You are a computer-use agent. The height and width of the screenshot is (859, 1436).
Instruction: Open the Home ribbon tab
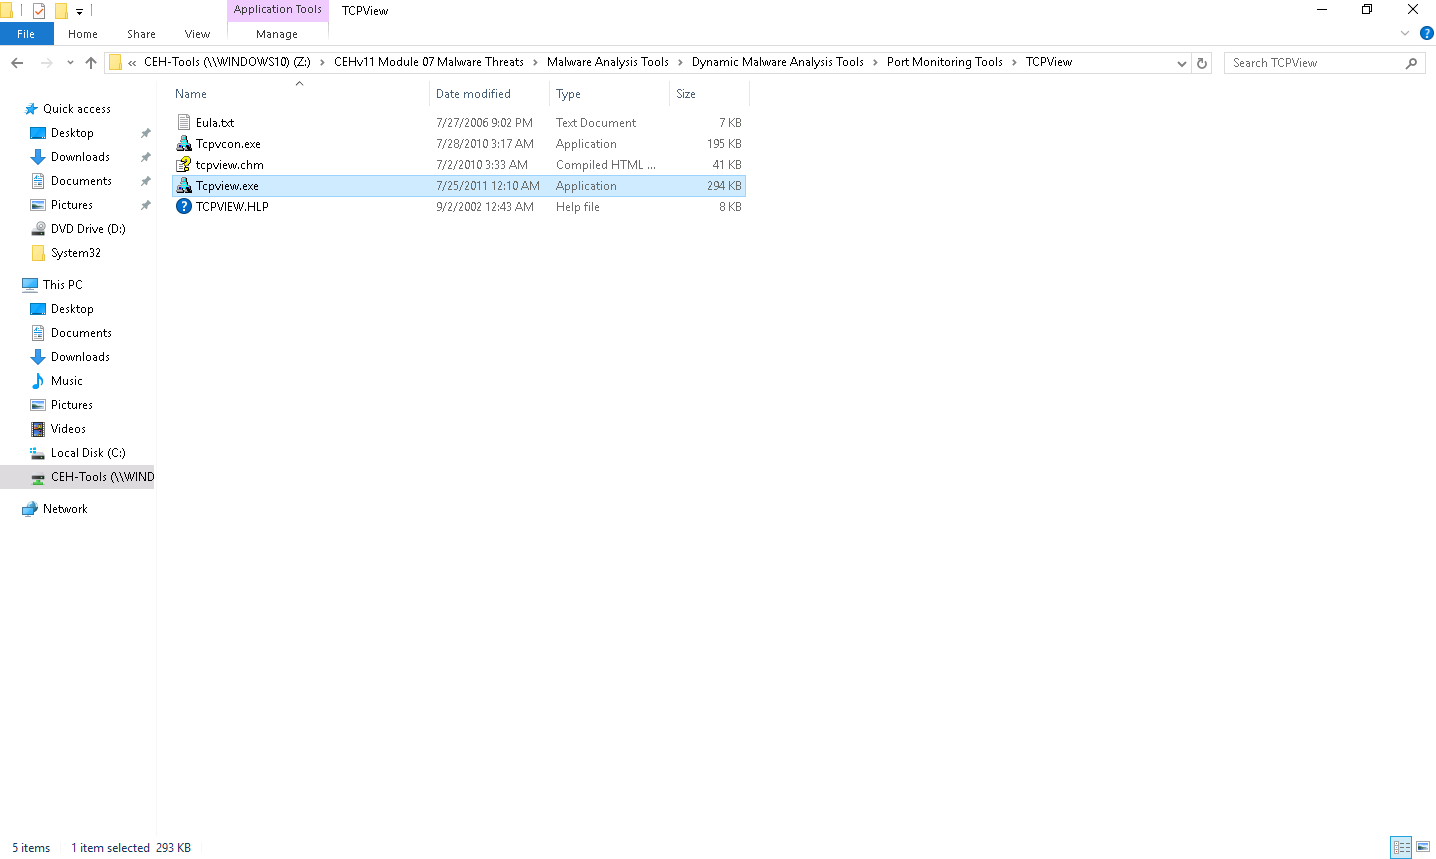point(83,34)
